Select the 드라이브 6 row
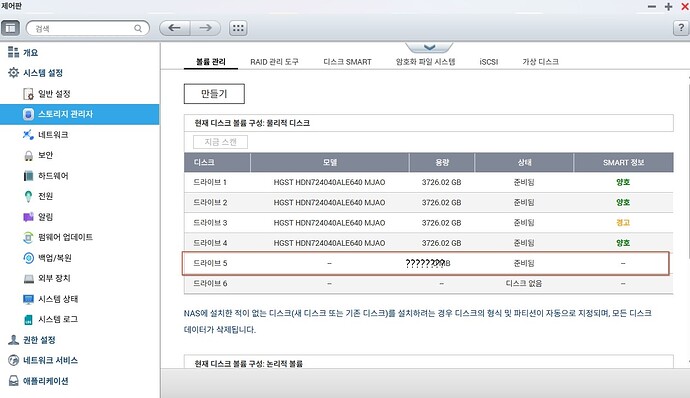The width and height of the screenshot is (690, 398). click(429, 284)
